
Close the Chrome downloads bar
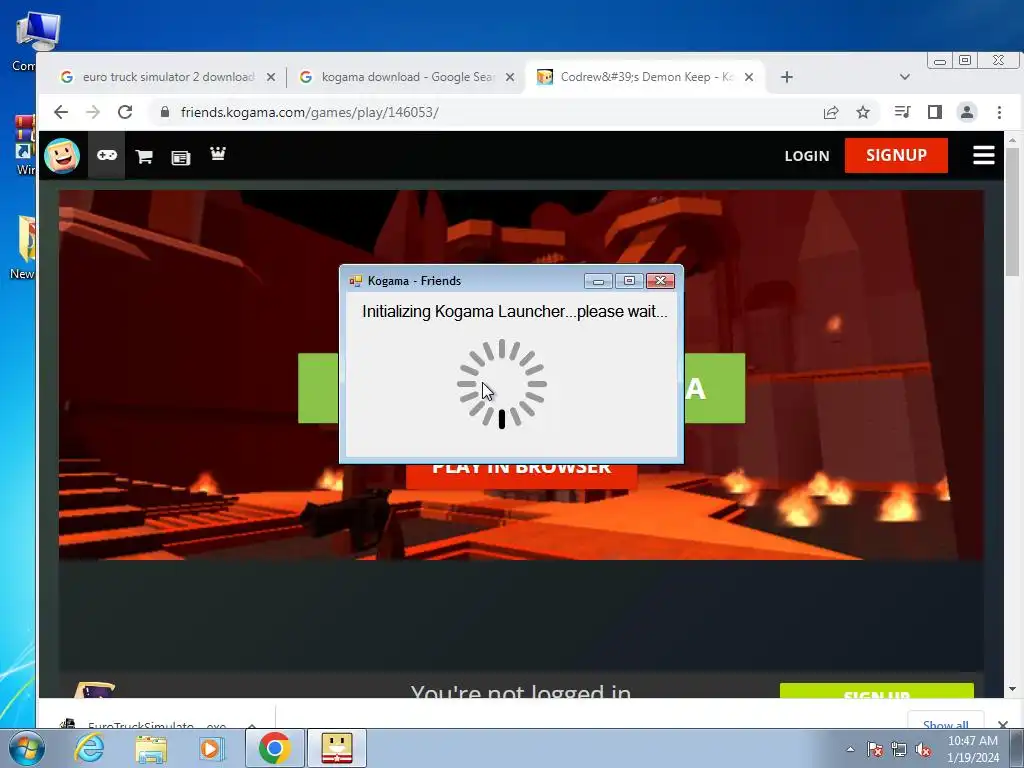click(1003, 724)
